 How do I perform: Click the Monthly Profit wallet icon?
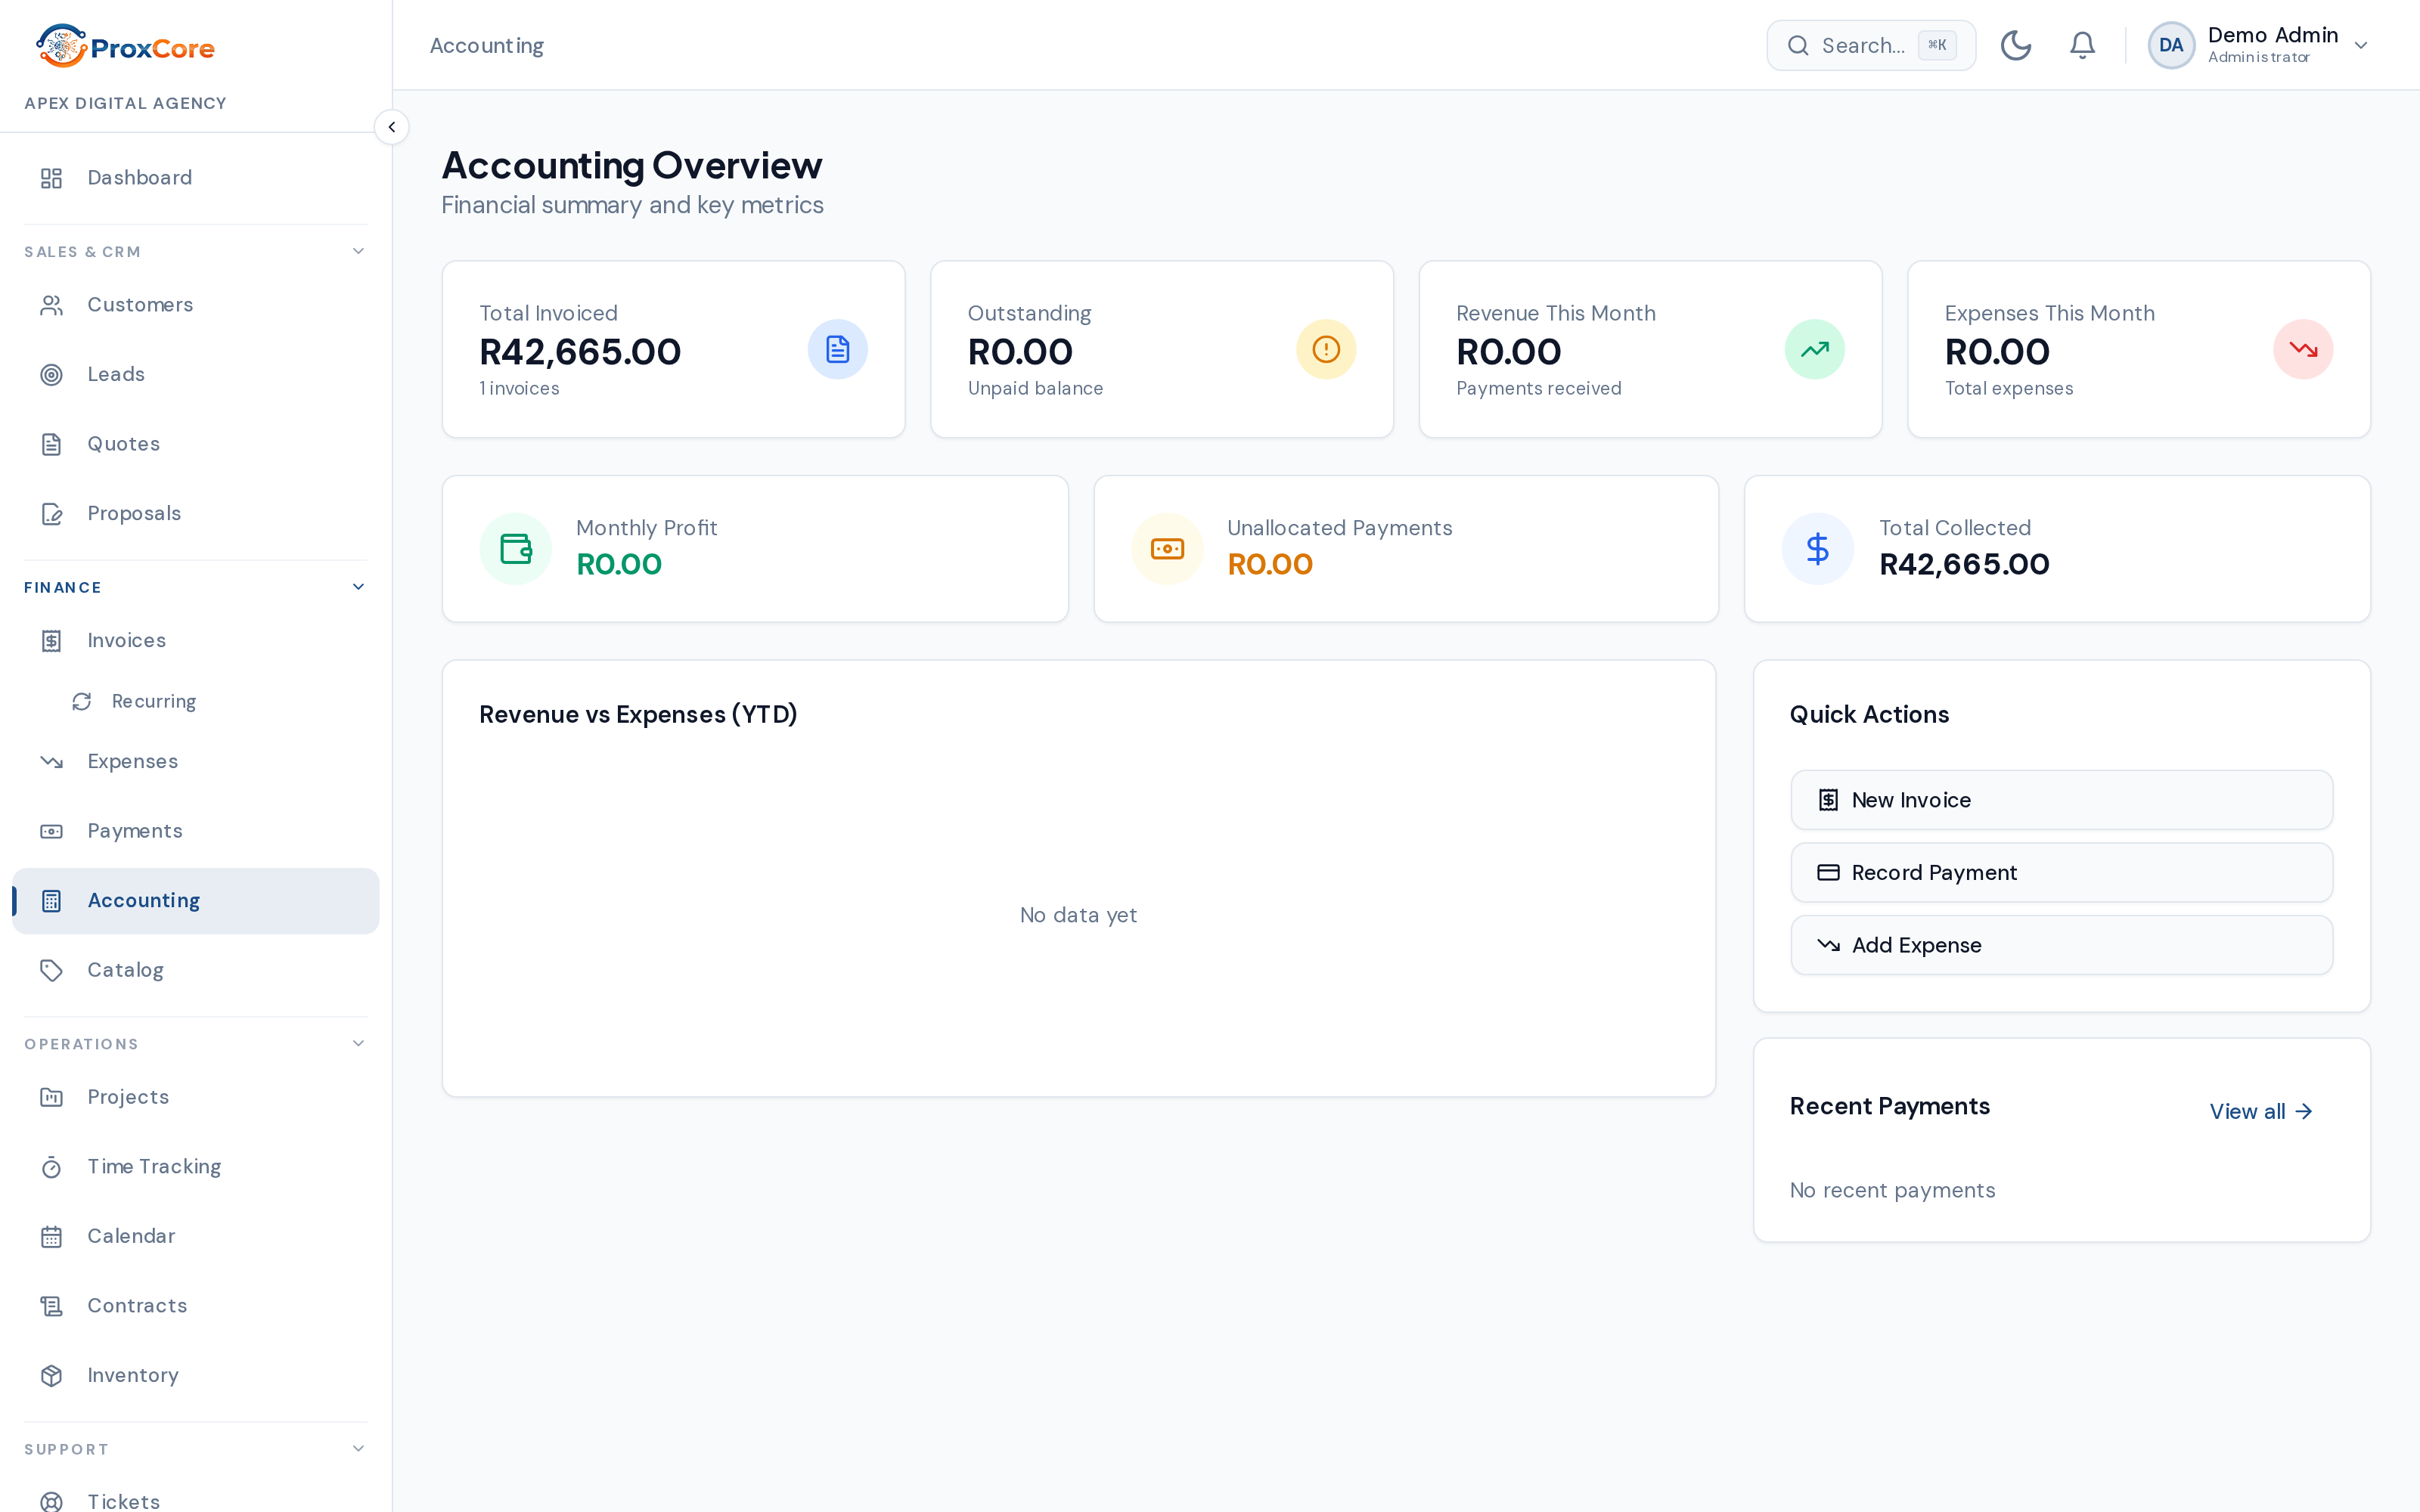pos(516,549)
